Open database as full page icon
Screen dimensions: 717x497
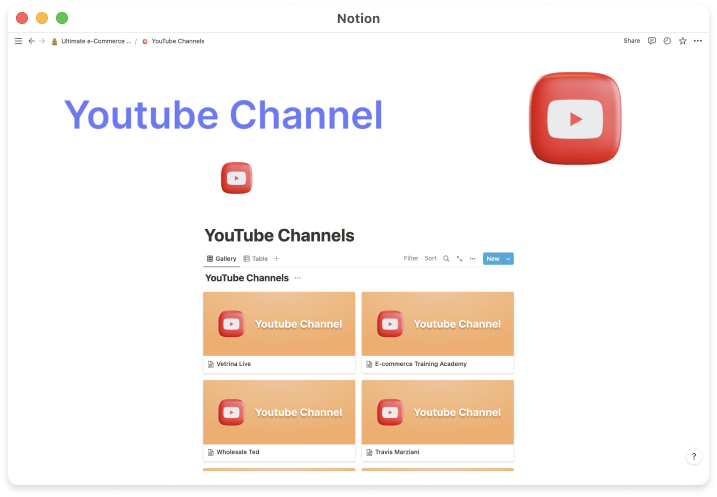pyautogui.click(x=459, y=259)
